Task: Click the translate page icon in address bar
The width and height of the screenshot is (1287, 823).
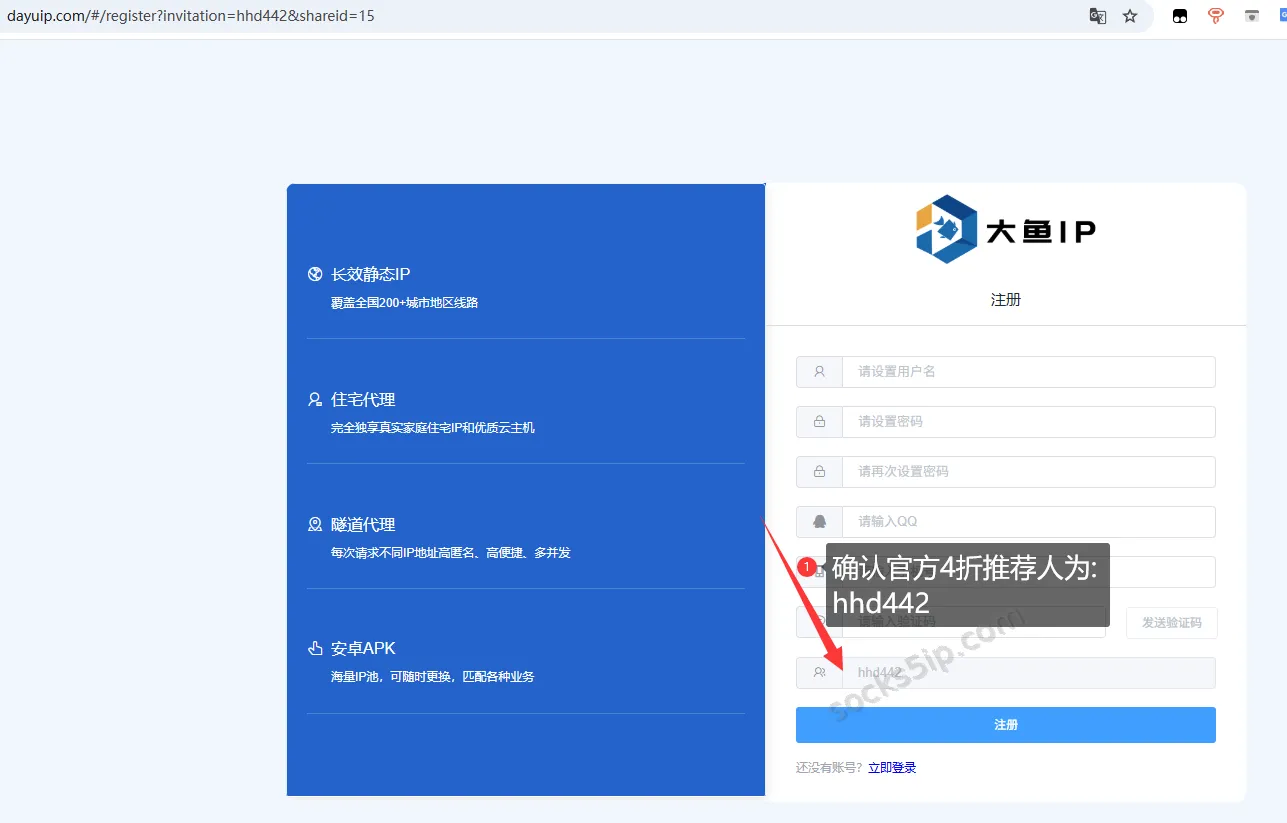Action: pos(1098,16)
